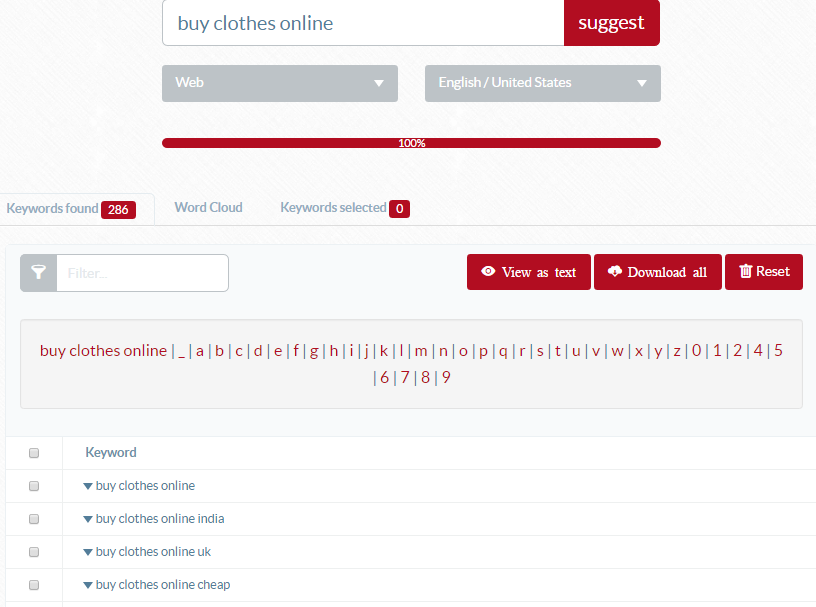Click the 0 keywords selected badge

(399, 209)
